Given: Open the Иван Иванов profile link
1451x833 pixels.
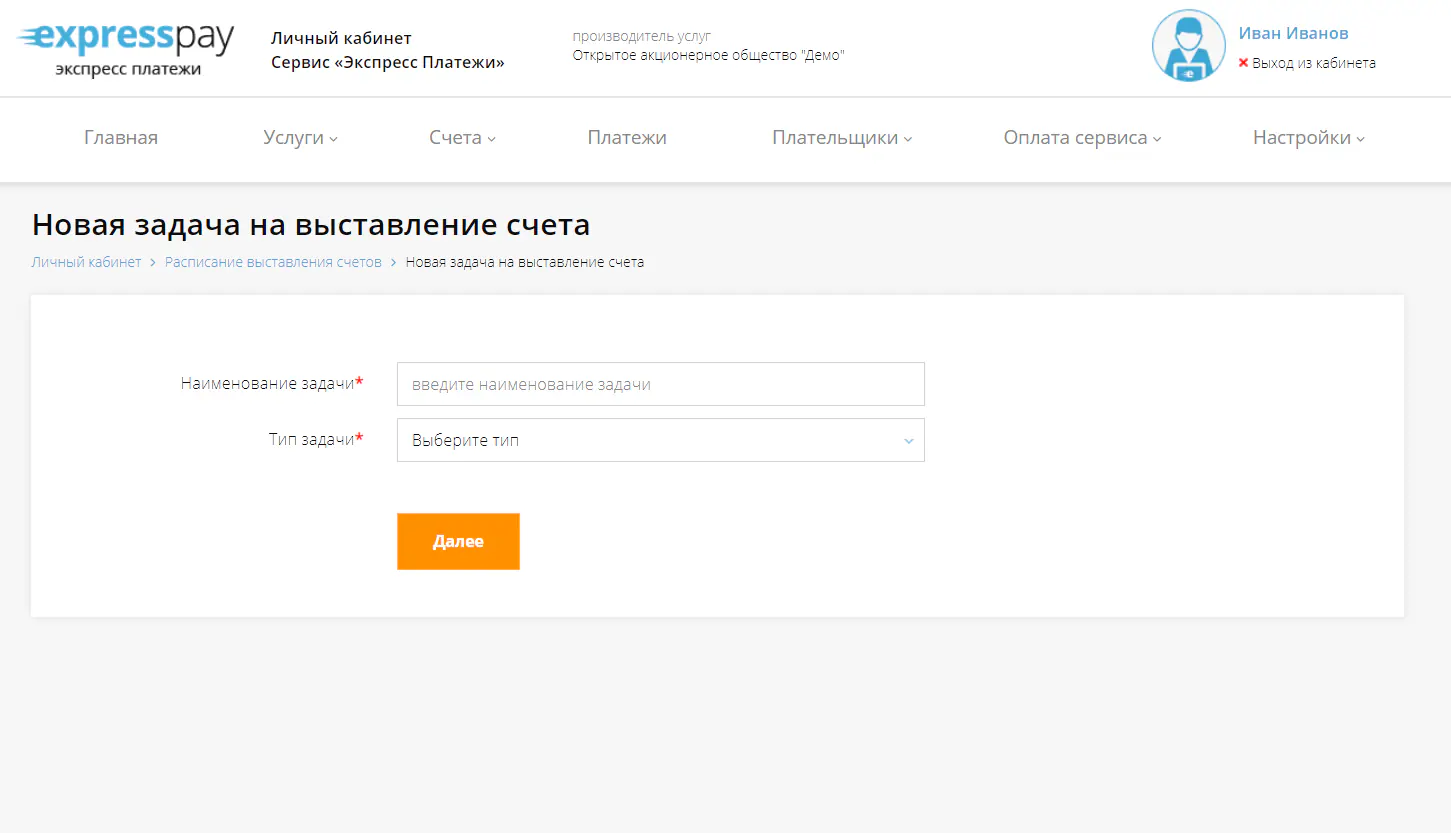Looking at the screenshot, I should 1293,33.
